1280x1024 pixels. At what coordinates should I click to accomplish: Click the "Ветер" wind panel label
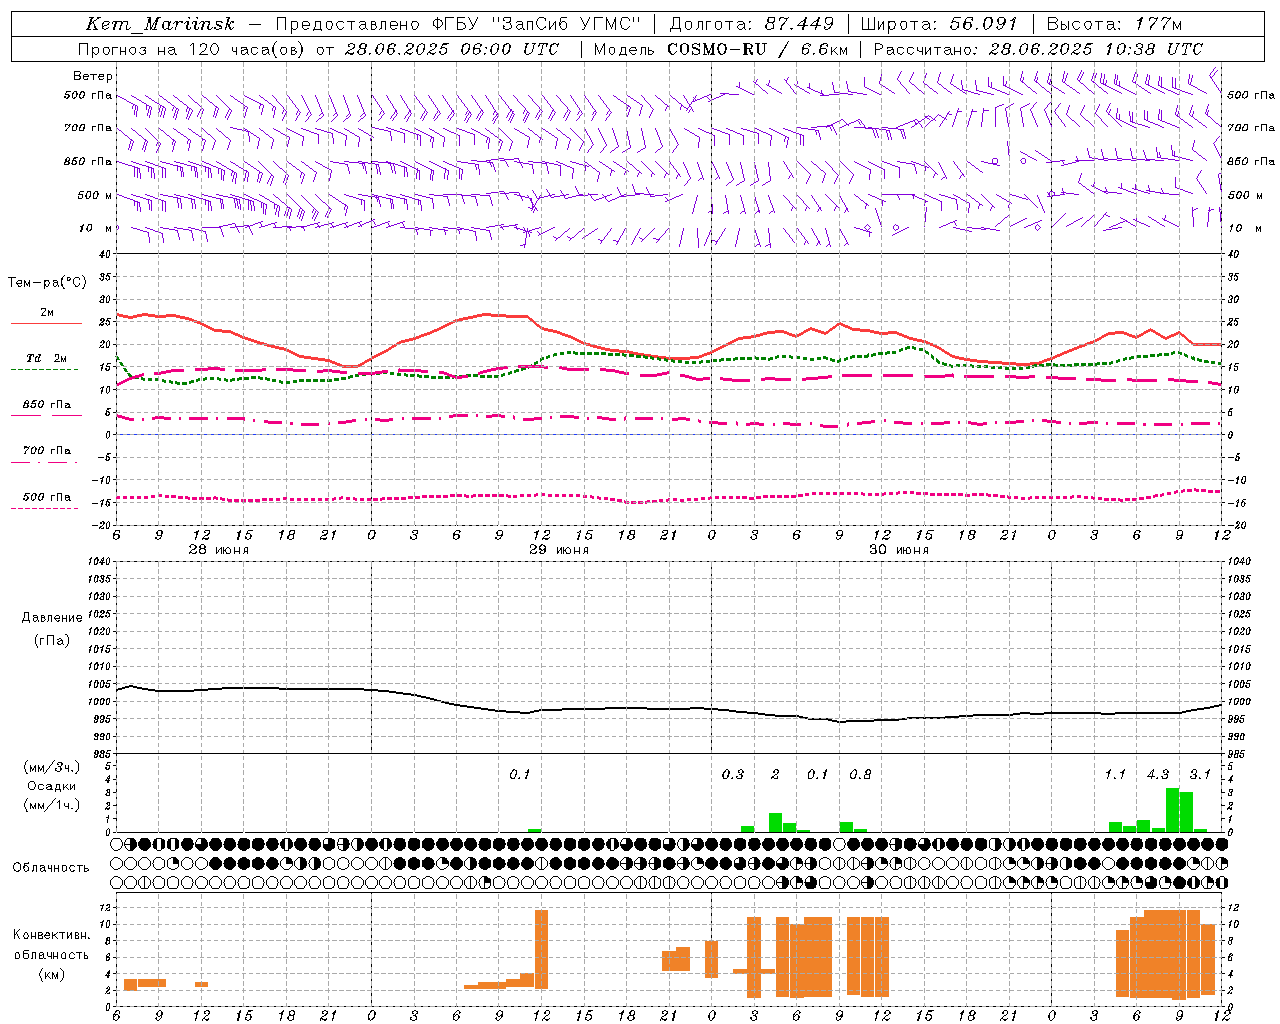(x=92, y=76)
